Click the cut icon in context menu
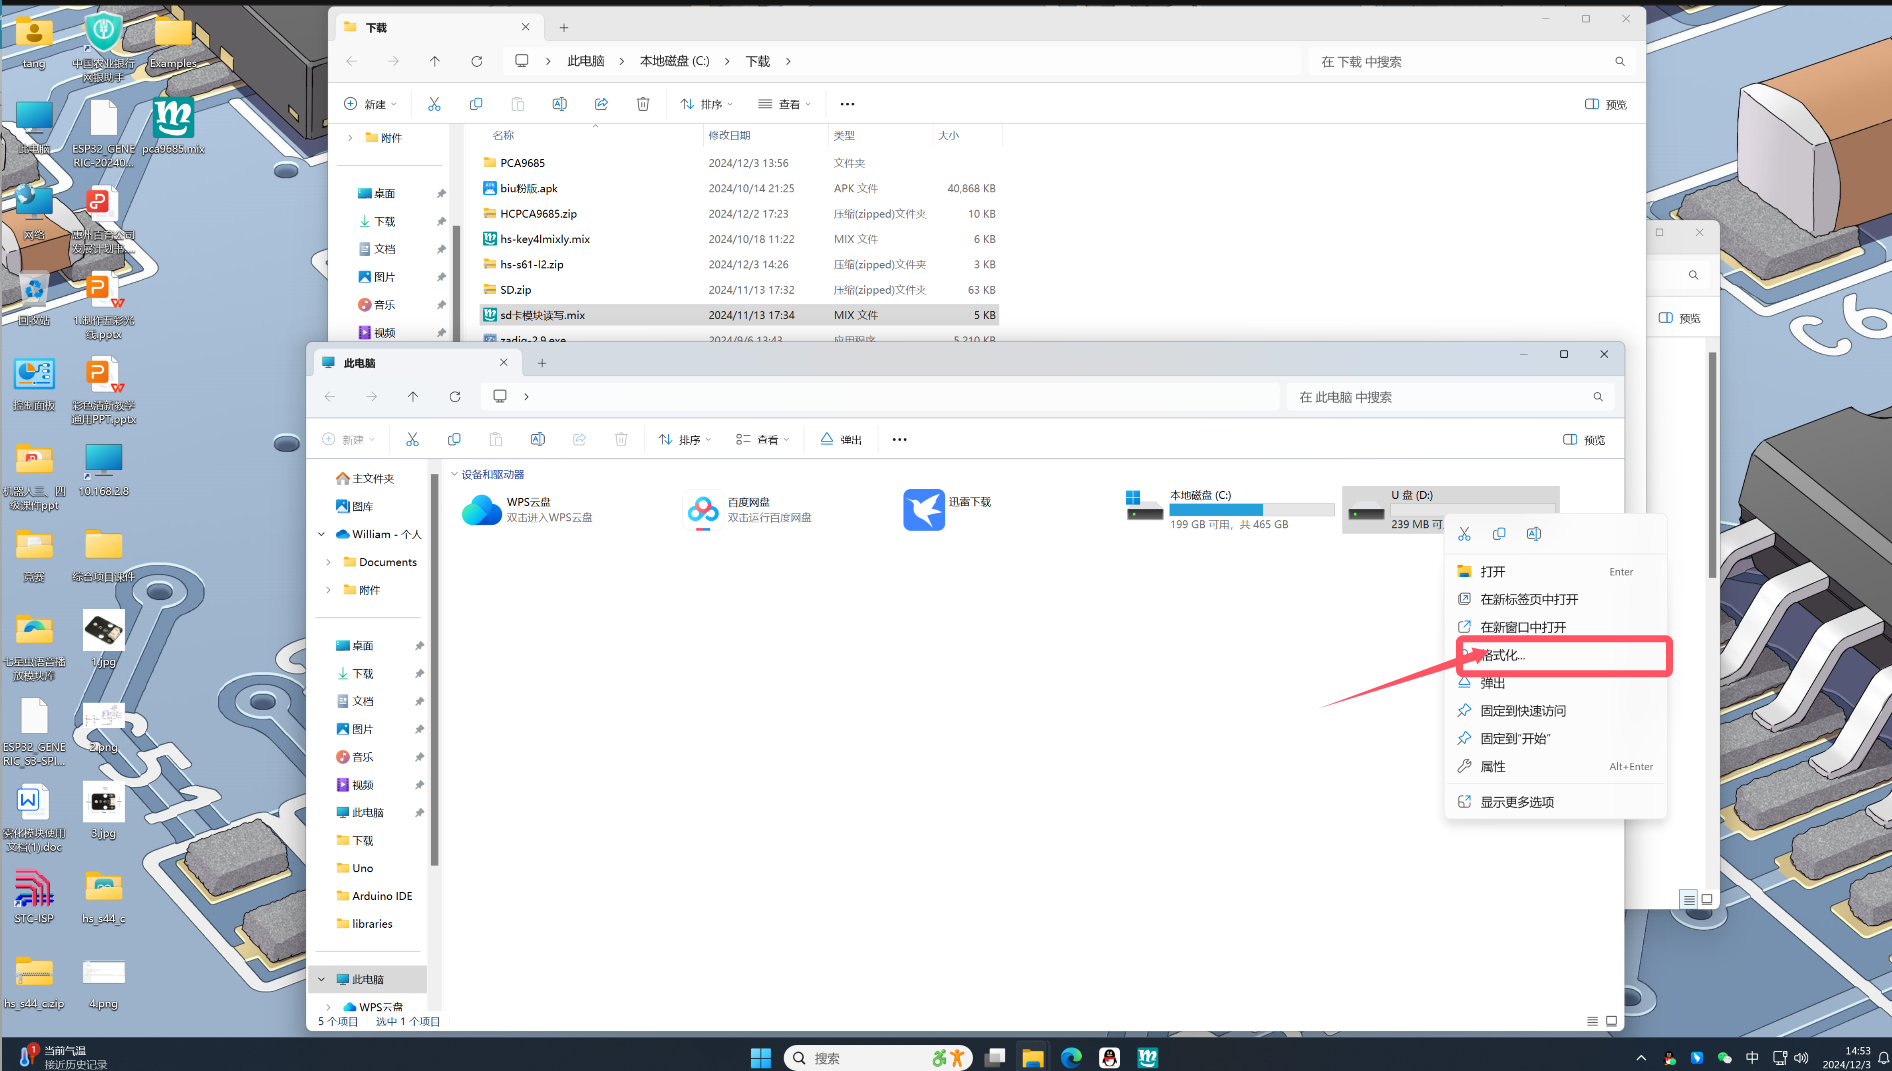This screenshot has height=1071, width=1892. [1464, 534]
